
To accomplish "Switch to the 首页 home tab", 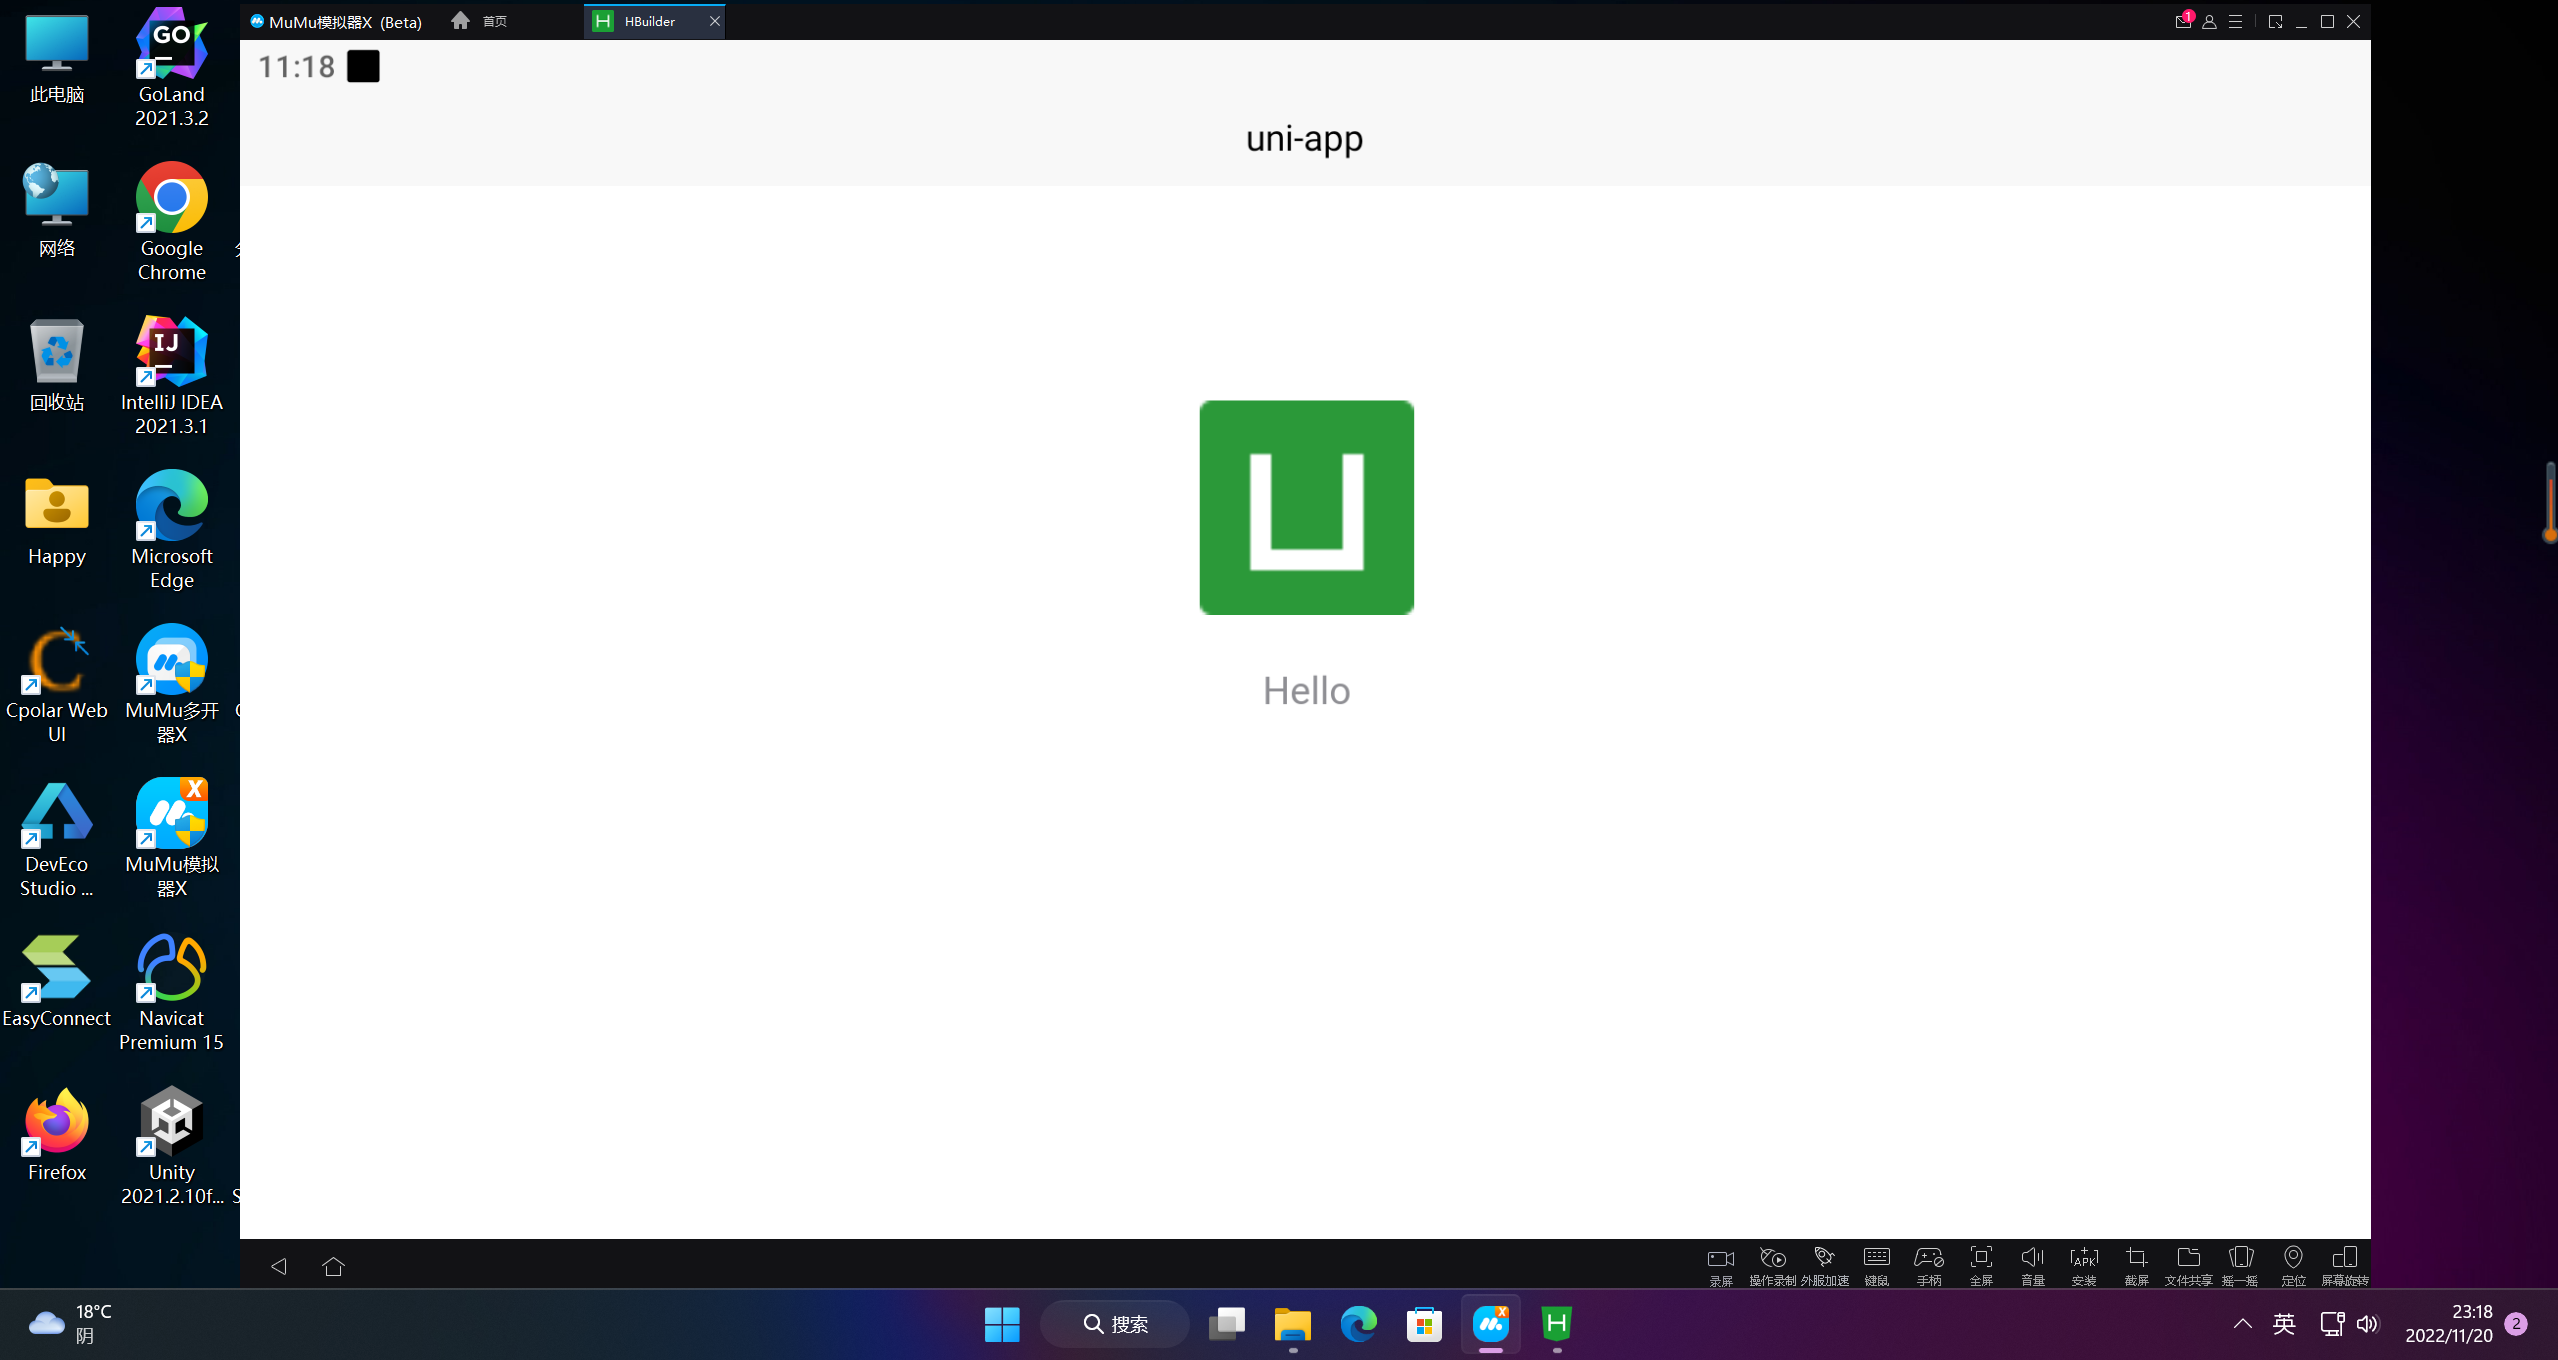I will tap(480, 21).
